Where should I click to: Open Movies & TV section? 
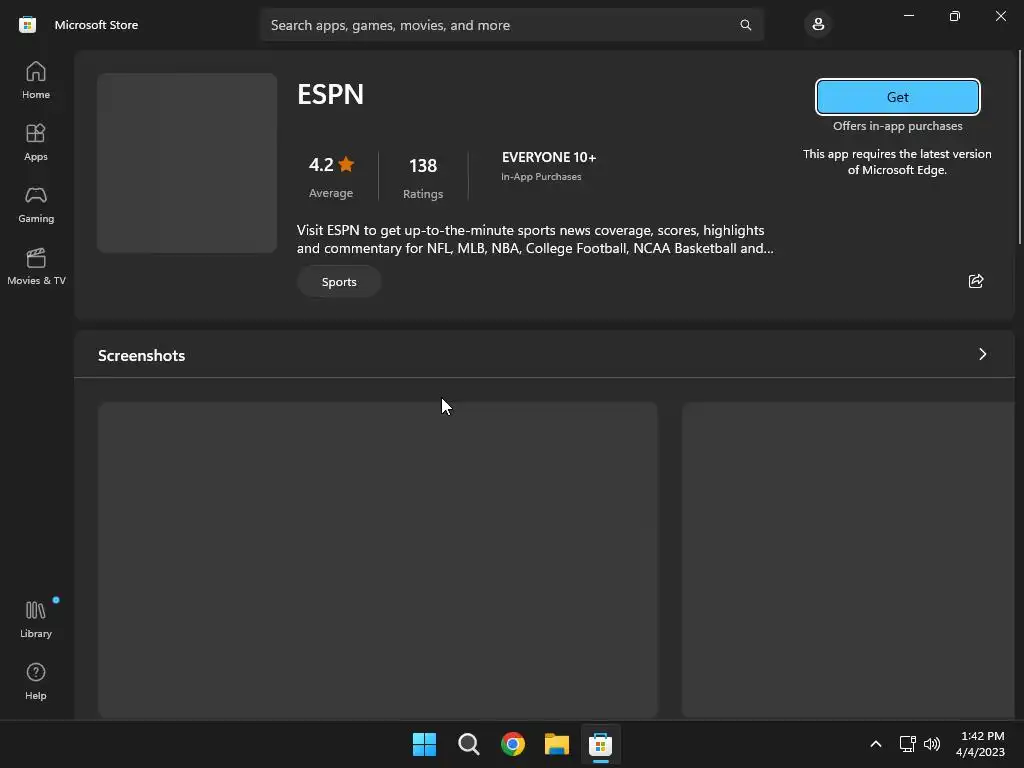click(36, 266)
